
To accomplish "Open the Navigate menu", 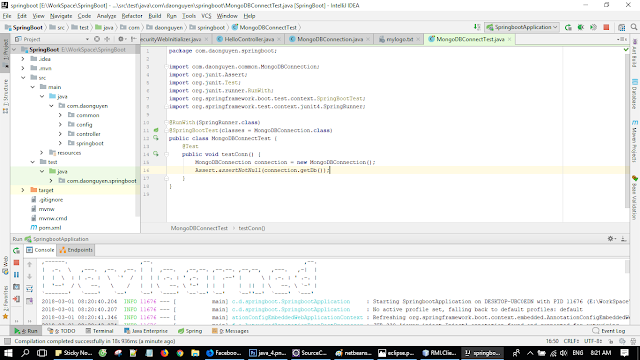I will coord(61,16).
